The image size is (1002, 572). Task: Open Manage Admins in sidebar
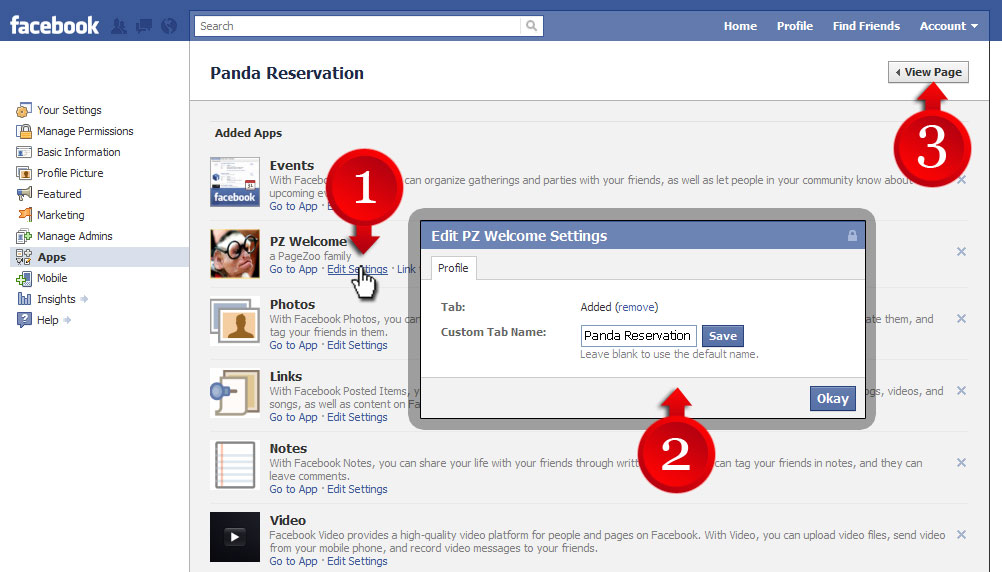75,236
